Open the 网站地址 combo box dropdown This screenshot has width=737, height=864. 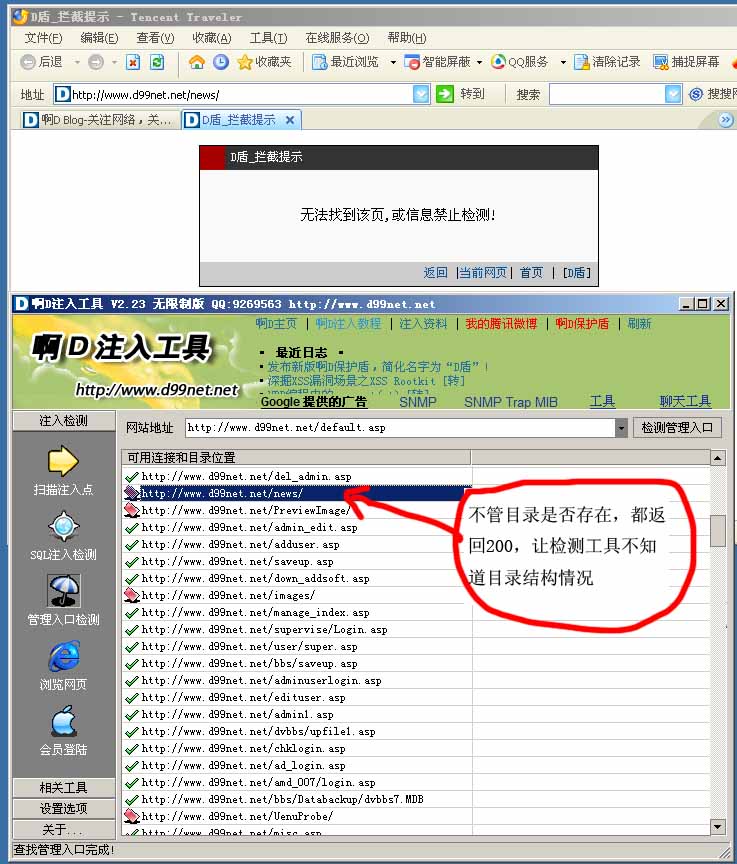click(x=621, y=428)
